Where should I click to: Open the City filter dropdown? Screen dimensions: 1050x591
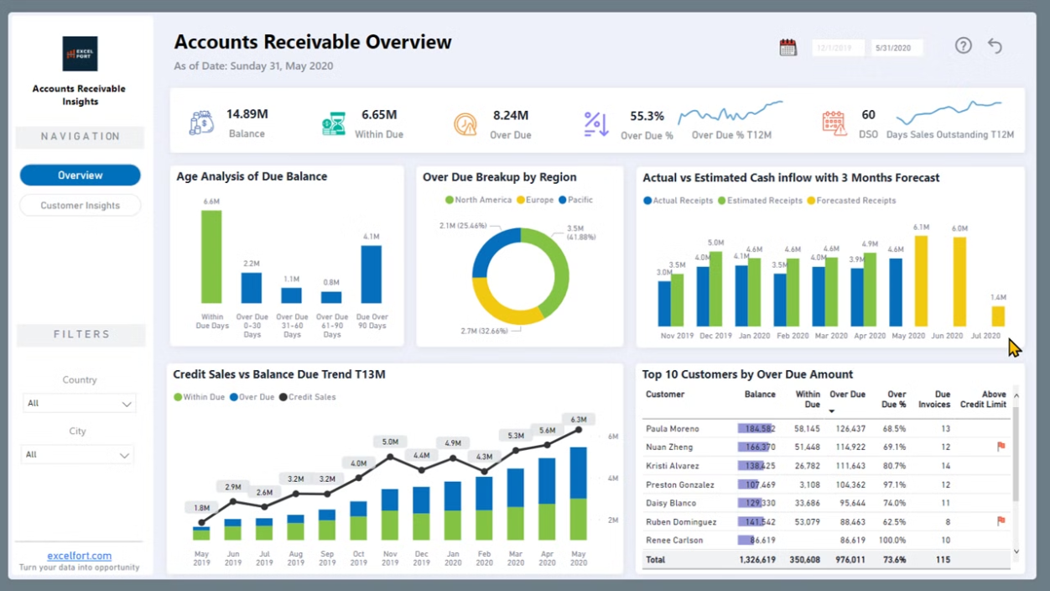(x=80, y=454)
